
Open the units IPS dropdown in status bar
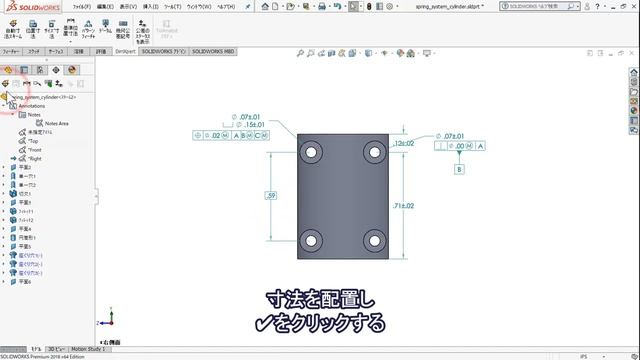[x=604, y=357]
